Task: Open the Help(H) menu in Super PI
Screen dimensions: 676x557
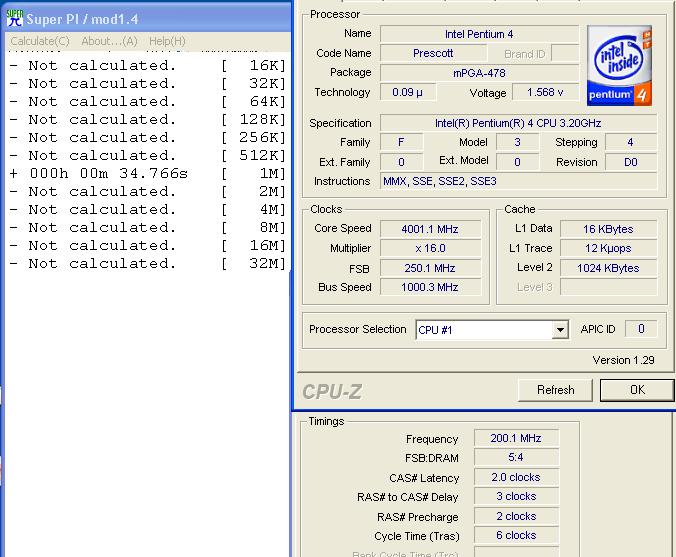Action: (x=167, y=41)
